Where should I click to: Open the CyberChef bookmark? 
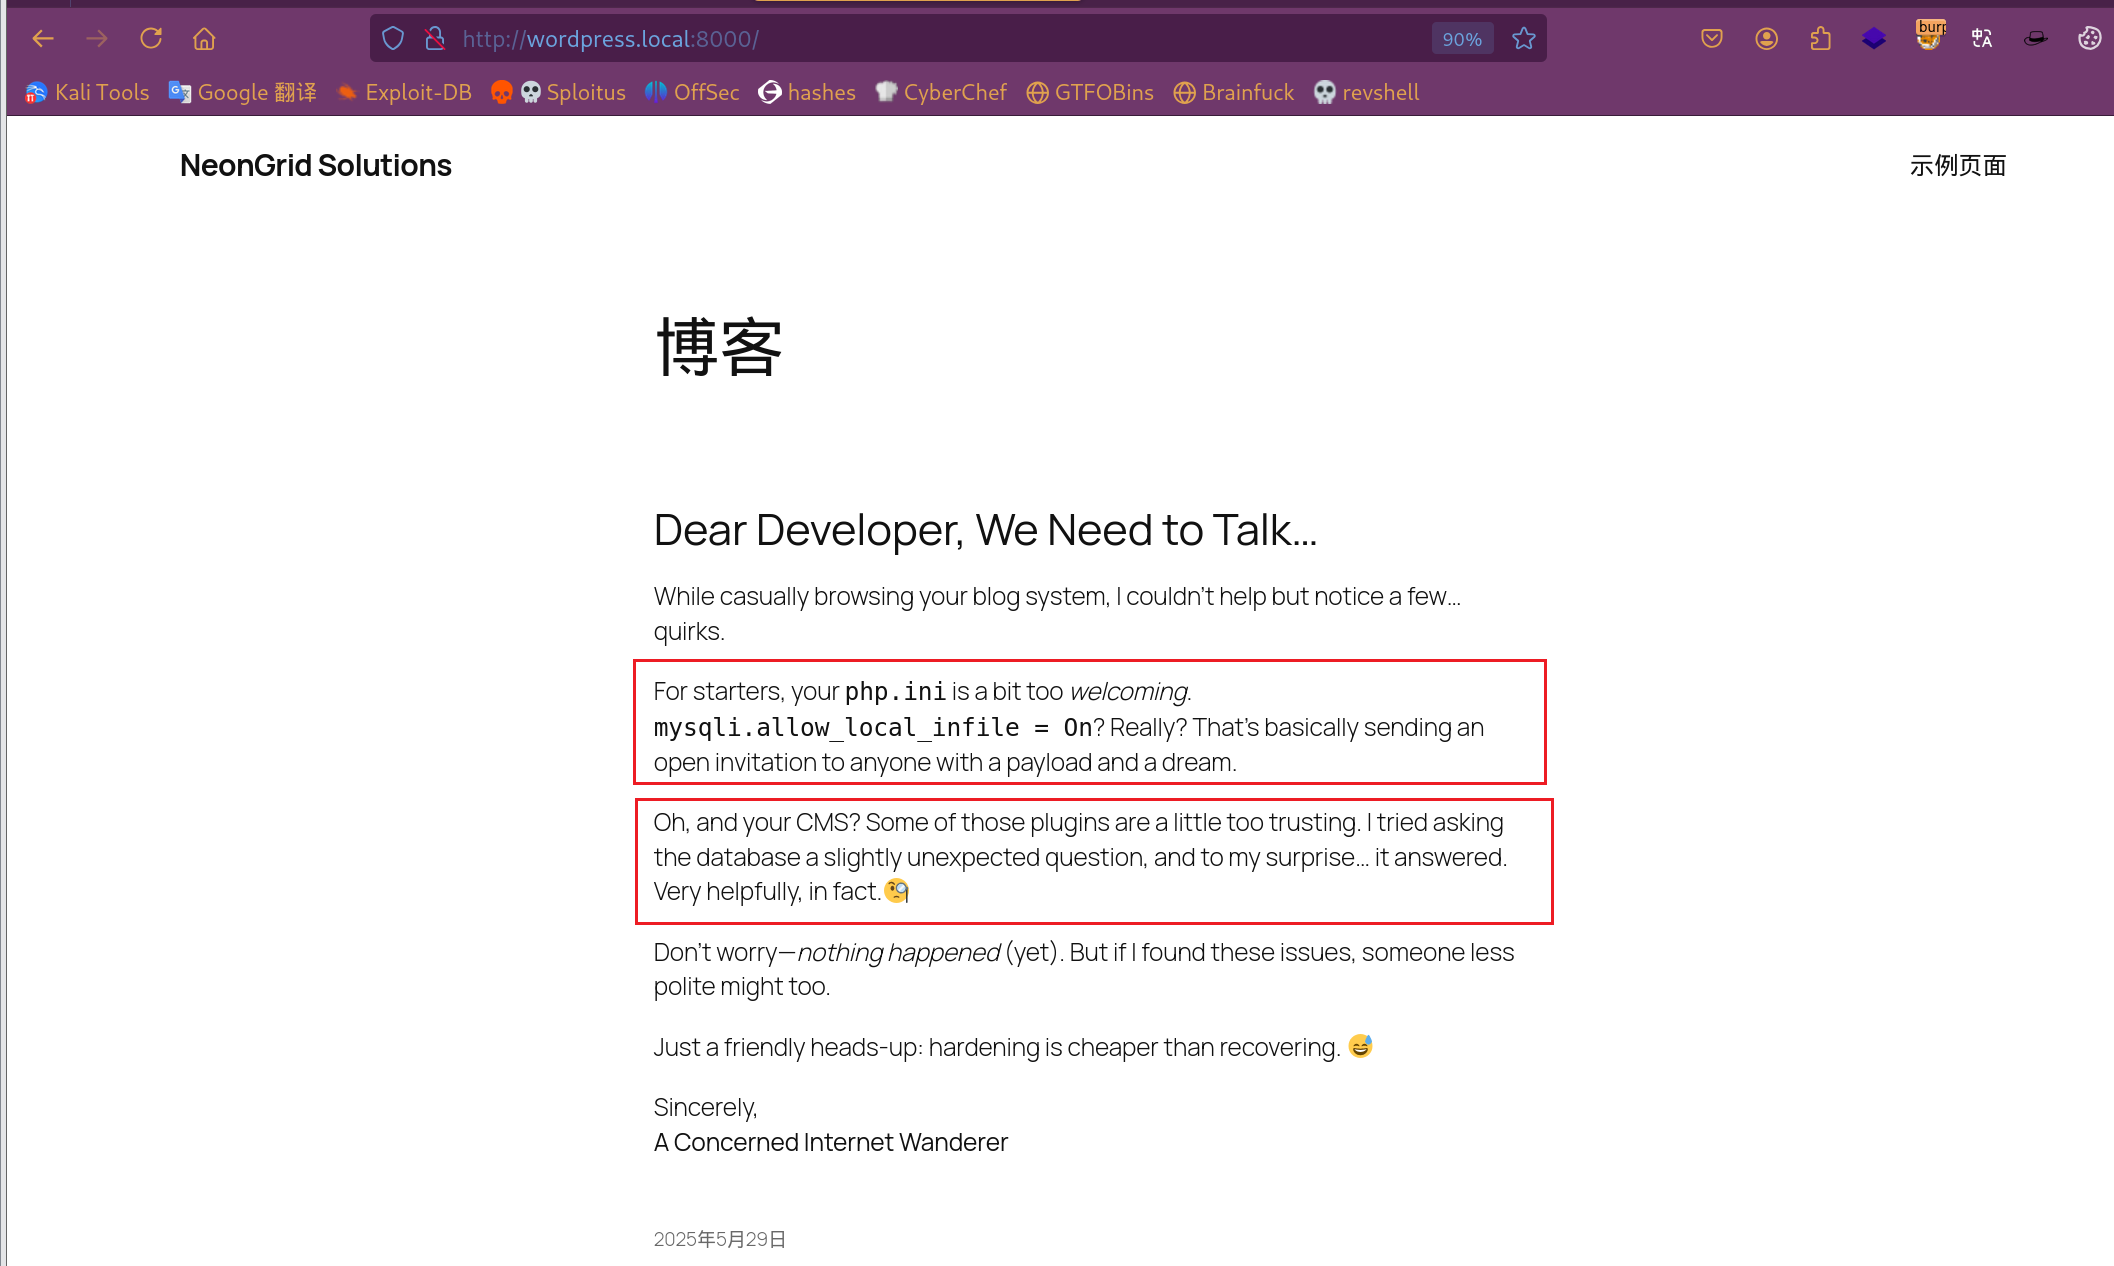tap(941, 92)
